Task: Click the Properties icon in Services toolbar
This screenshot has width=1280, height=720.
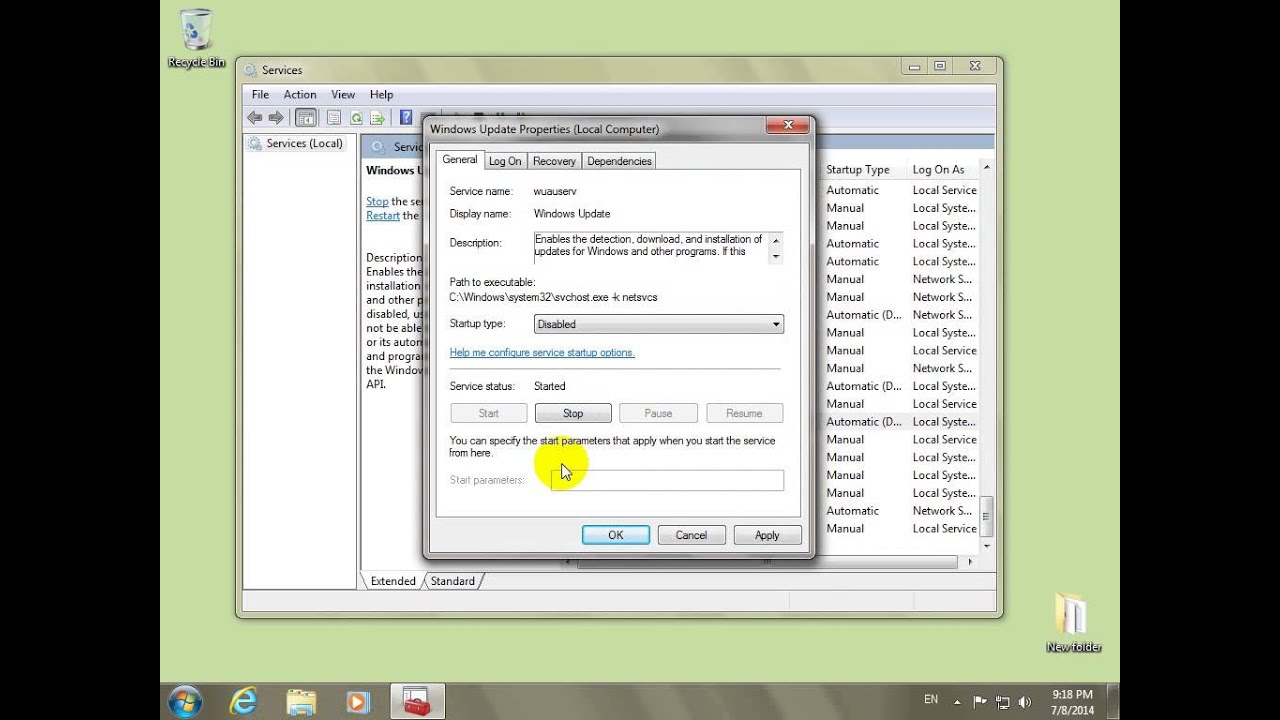Action: 334,118
